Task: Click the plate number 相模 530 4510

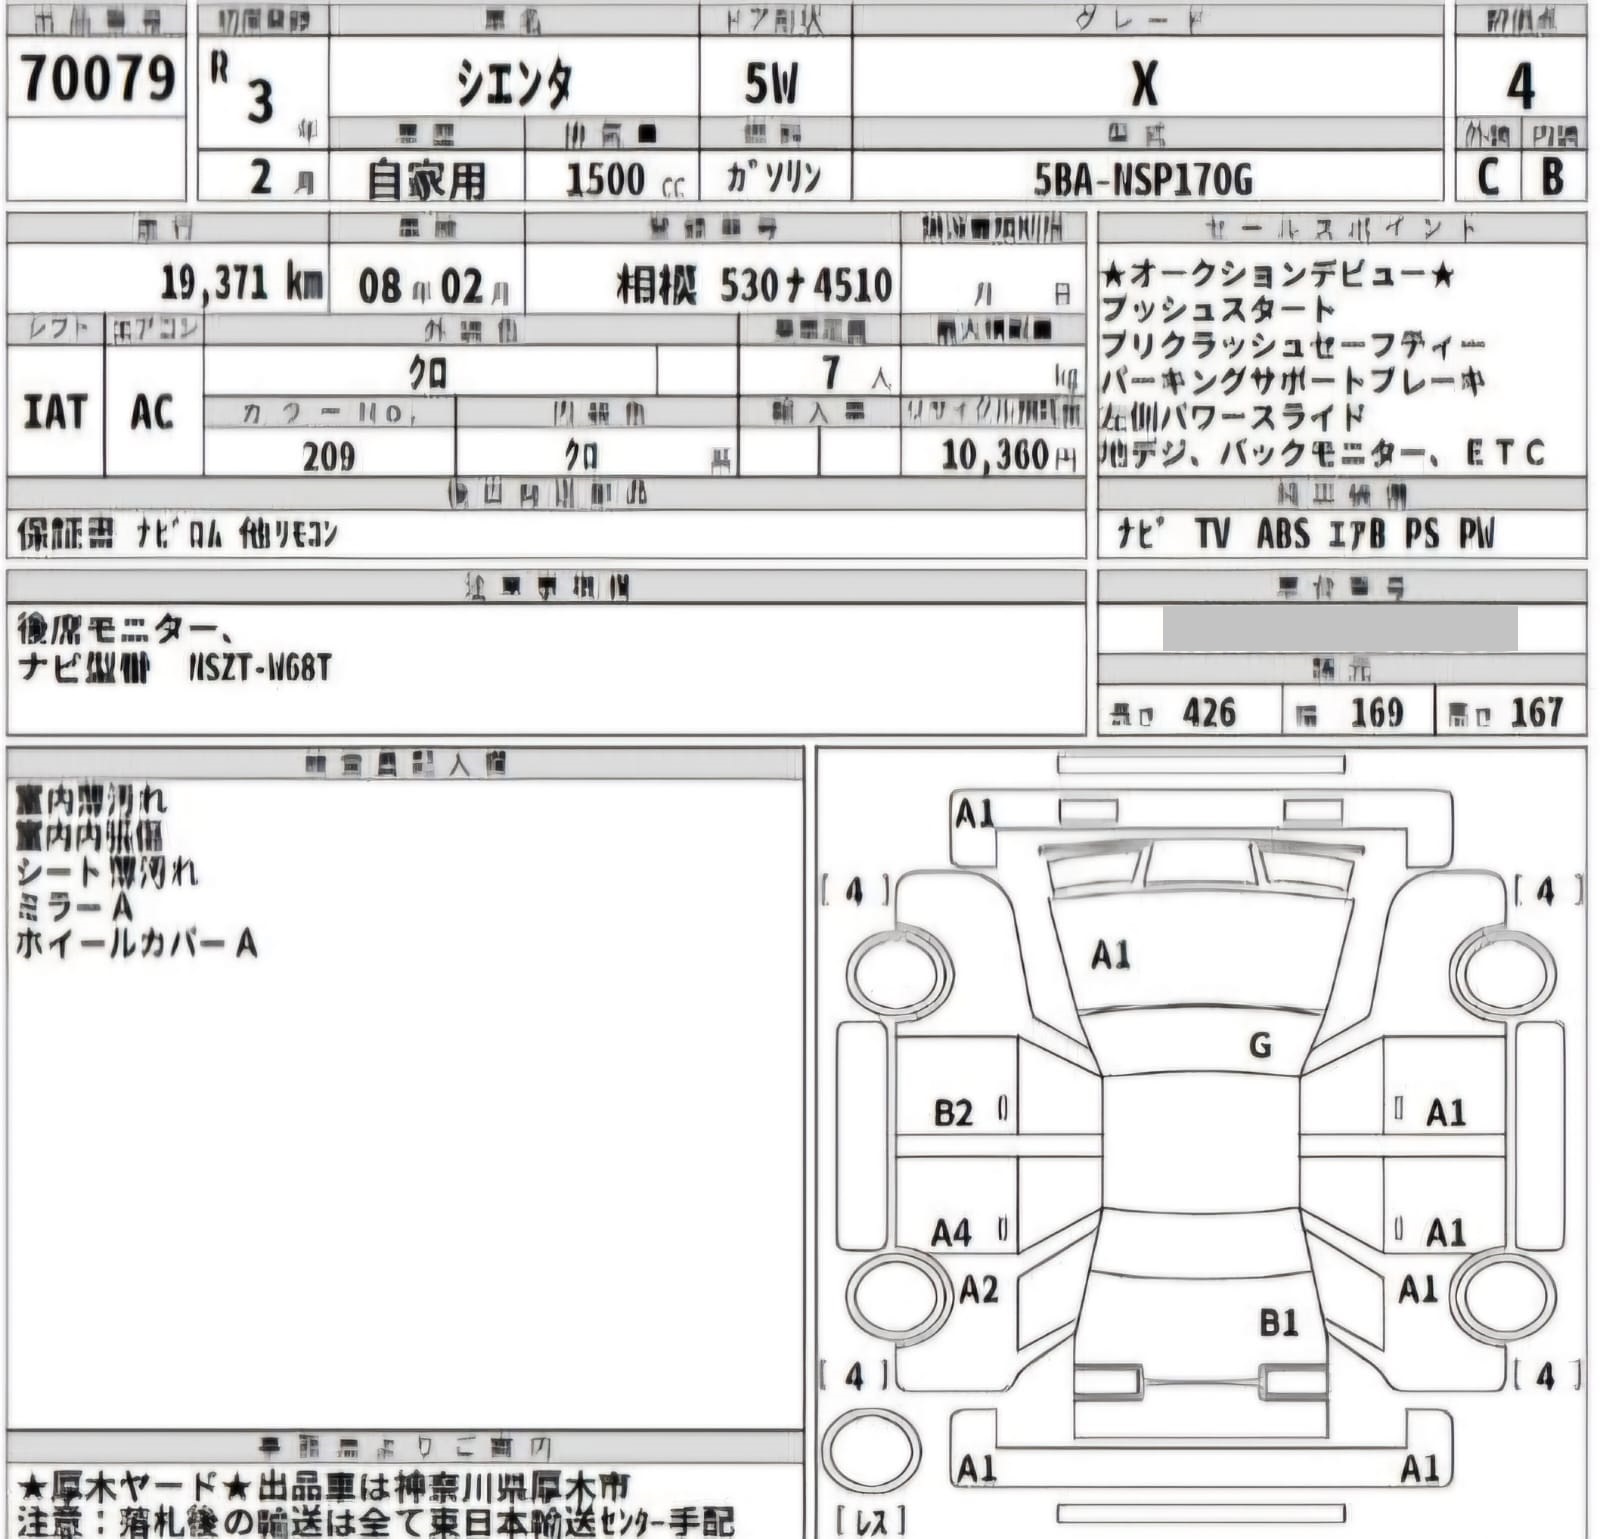Action: 754,286
